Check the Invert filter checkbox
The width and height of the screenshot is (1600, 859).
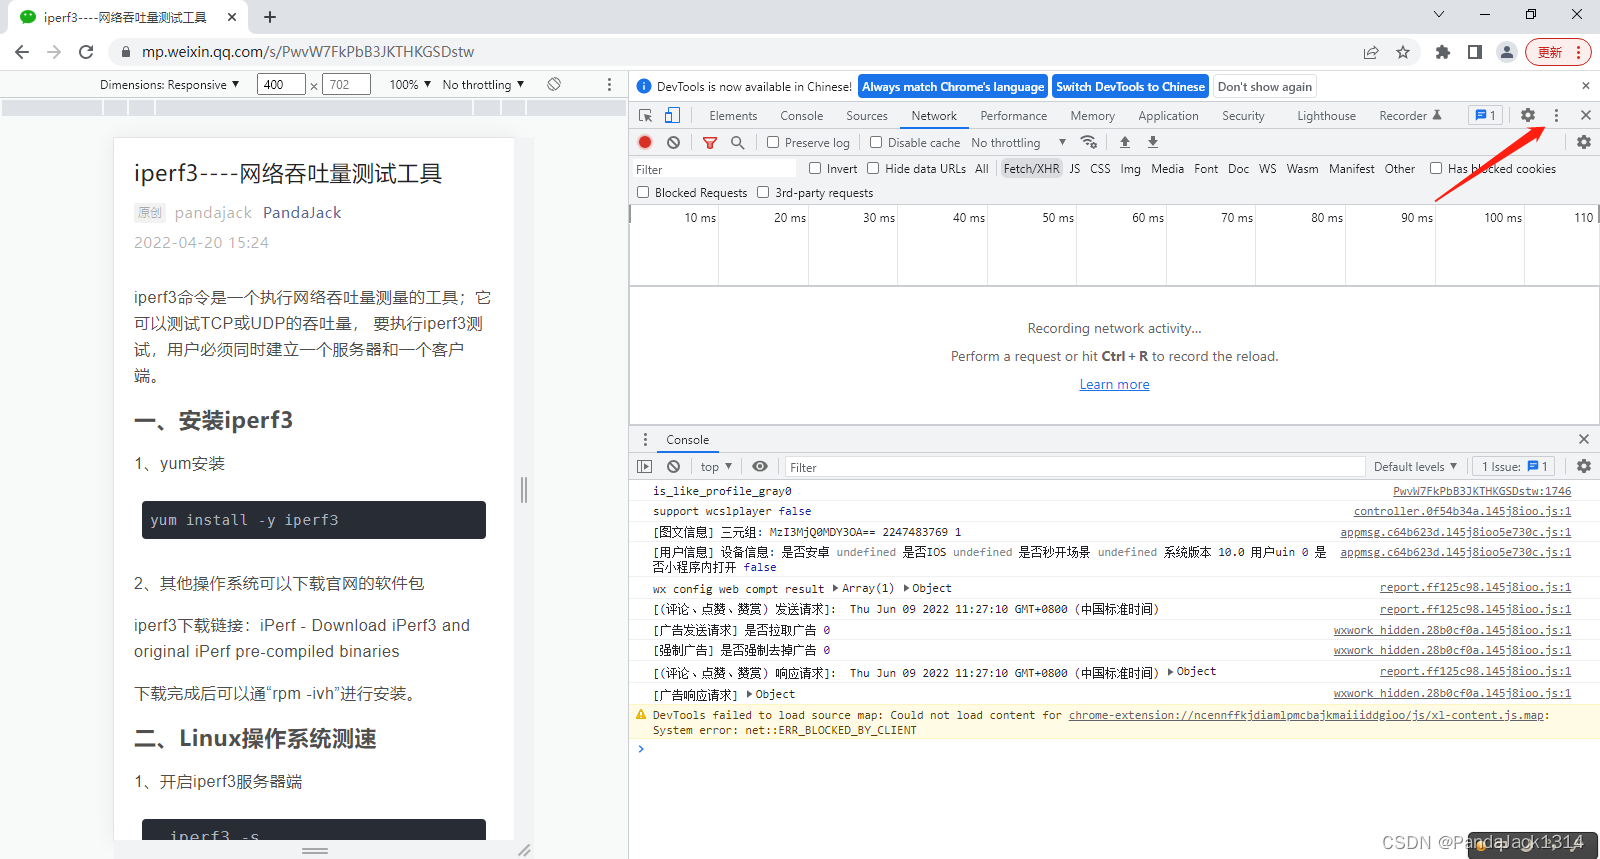(x=815, y=169)
